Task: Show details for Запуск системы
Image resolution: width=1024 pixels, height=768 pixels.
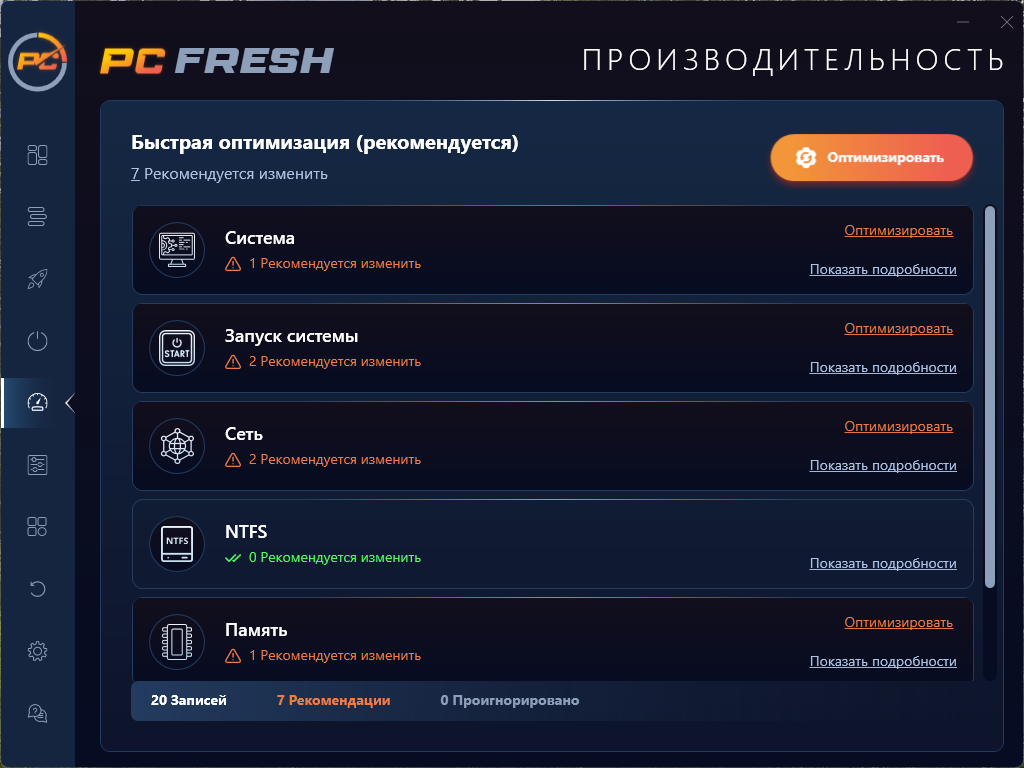Action: (883, 368)
